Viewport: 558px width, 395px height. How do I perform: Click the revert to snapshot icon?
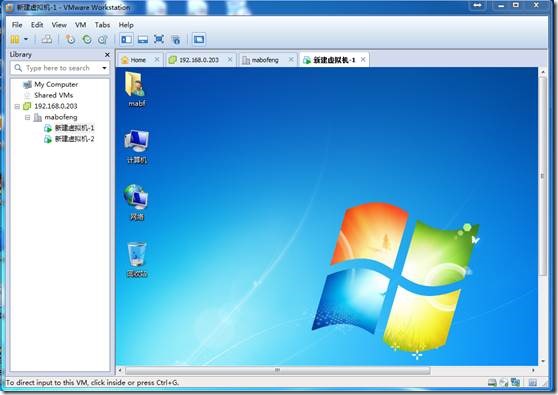click(86, 39)
